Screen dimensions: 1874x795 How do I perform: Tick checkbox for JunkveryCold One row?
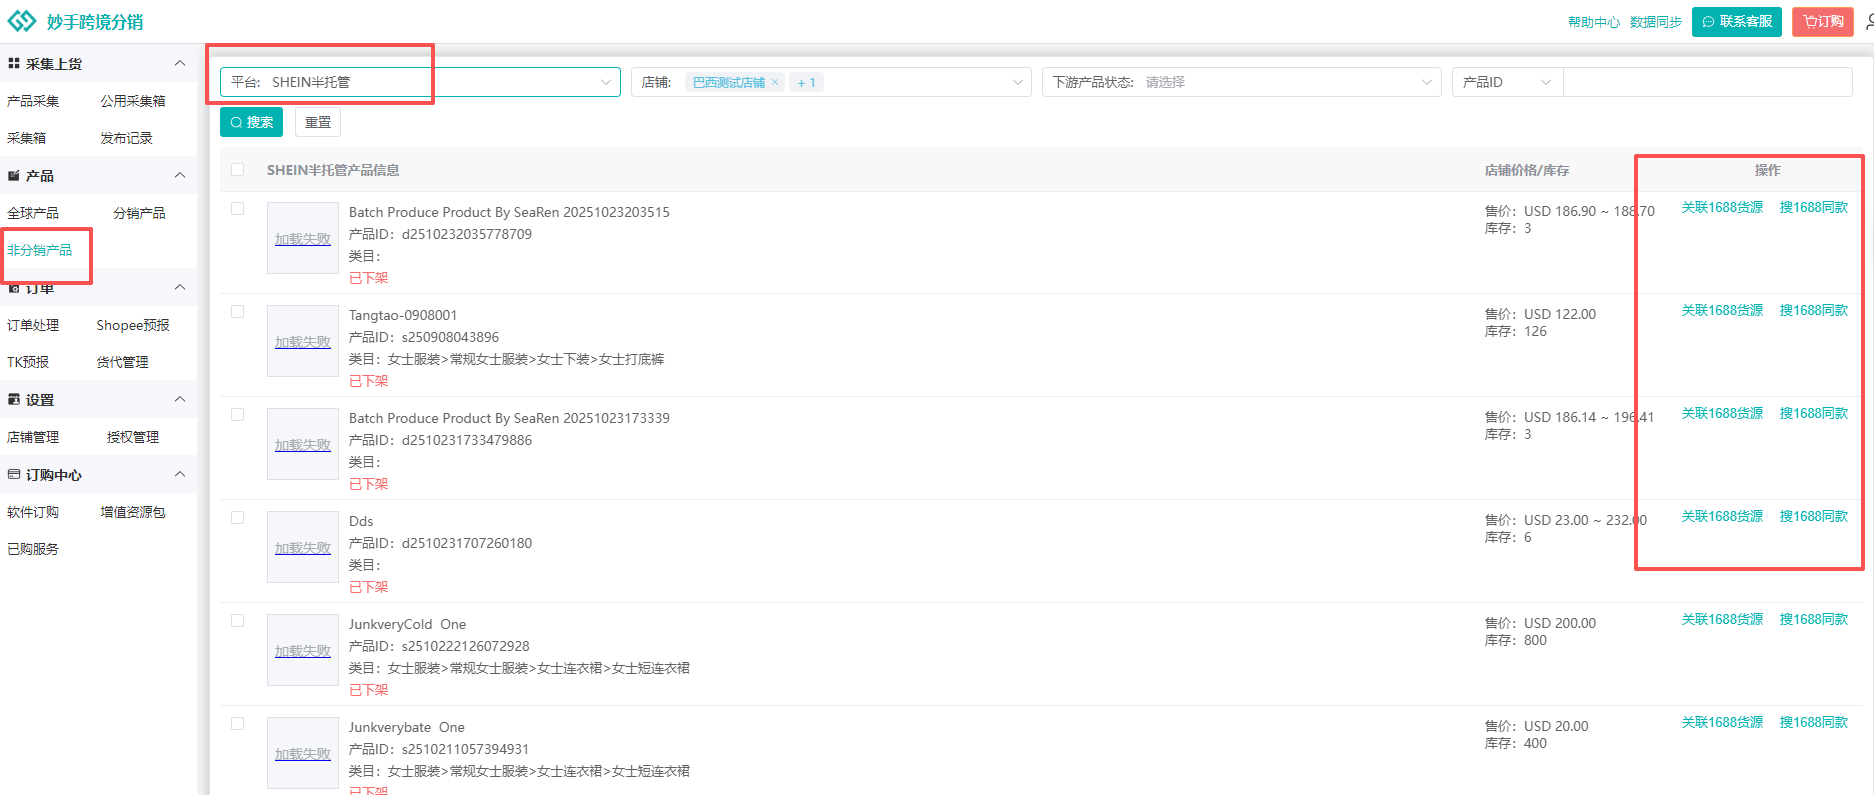coord(237,621)
